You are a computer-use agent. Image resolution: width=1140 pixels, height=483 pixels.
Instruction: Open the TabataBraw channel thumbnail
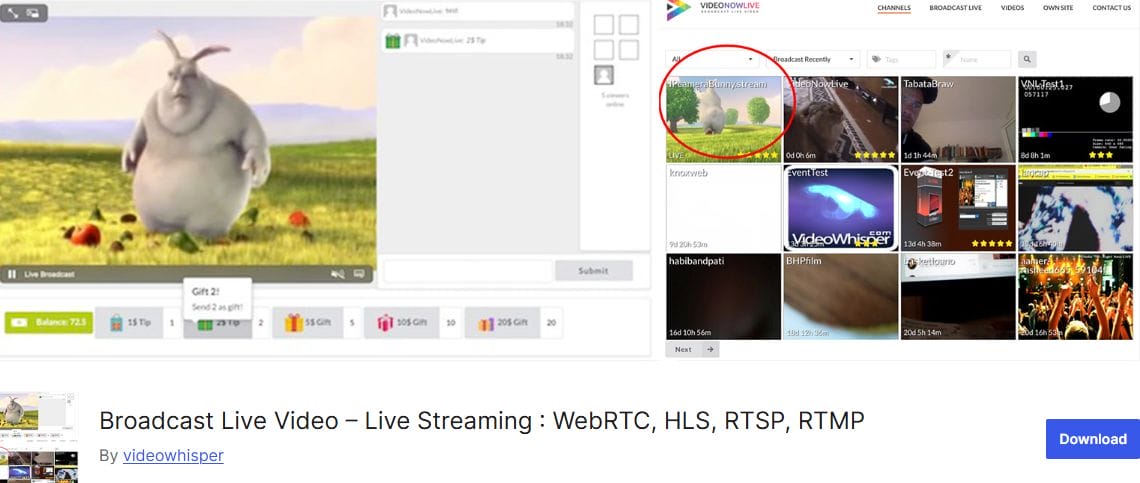point(958,119)
